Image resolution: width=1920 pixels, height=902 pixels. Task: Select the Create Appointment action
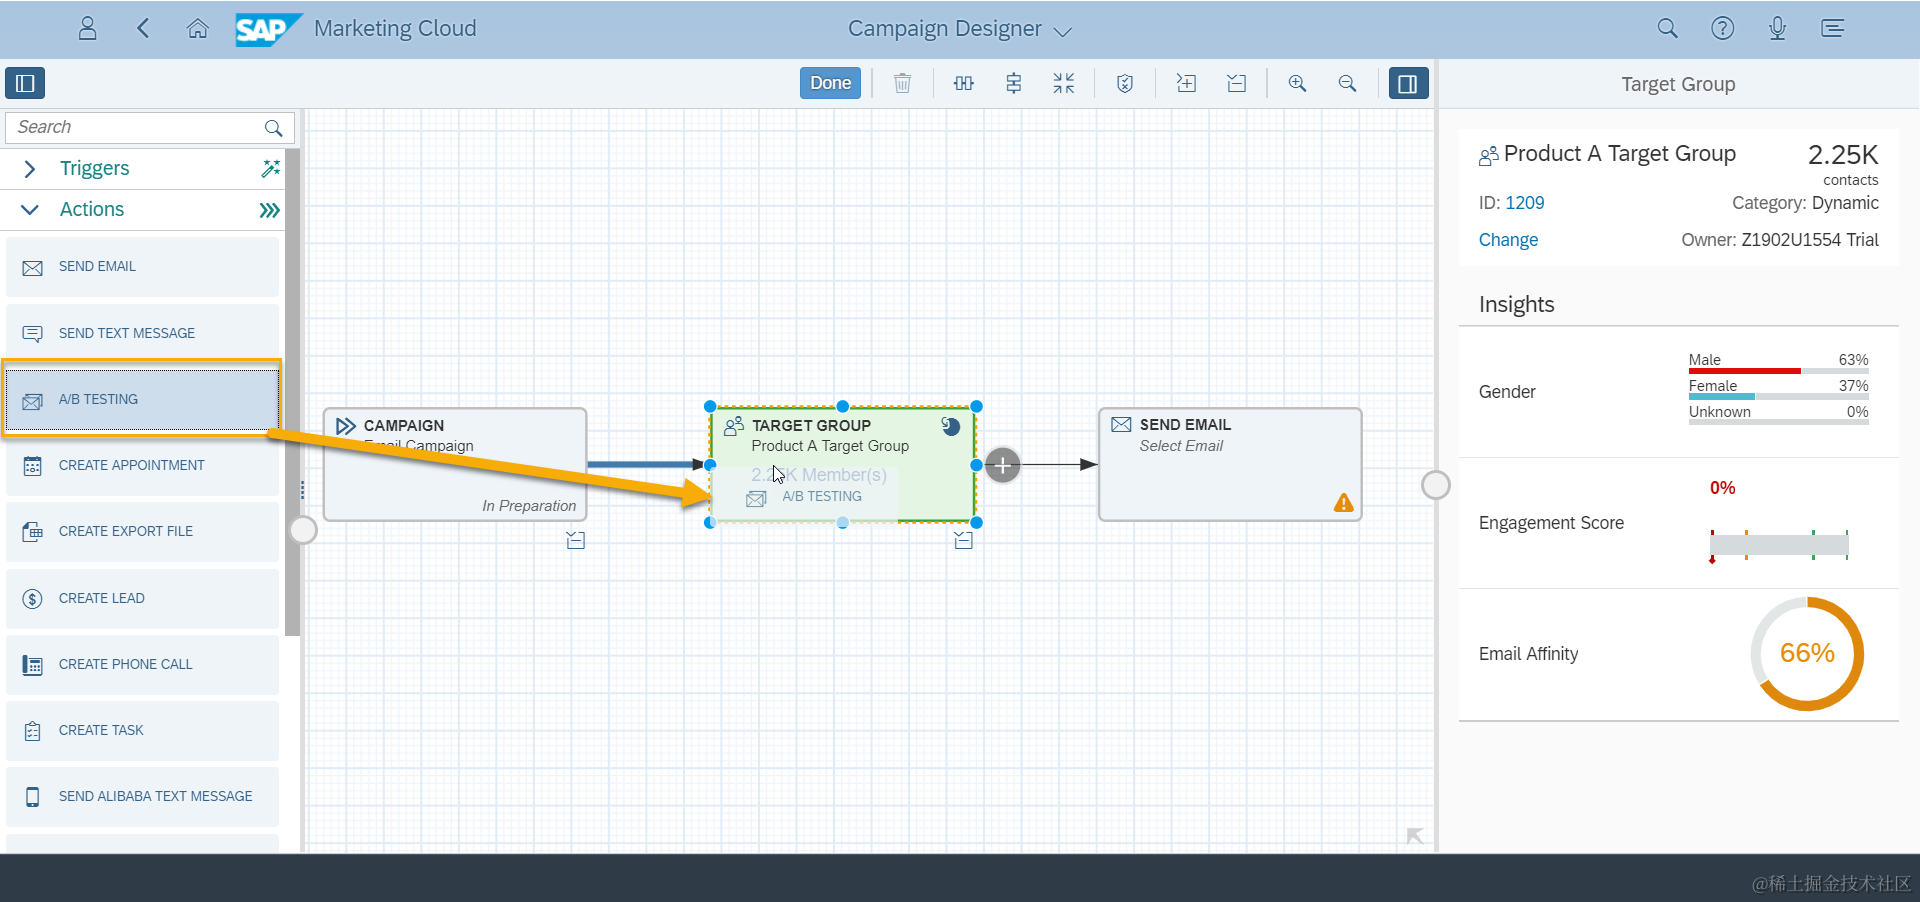pos(142,465)
